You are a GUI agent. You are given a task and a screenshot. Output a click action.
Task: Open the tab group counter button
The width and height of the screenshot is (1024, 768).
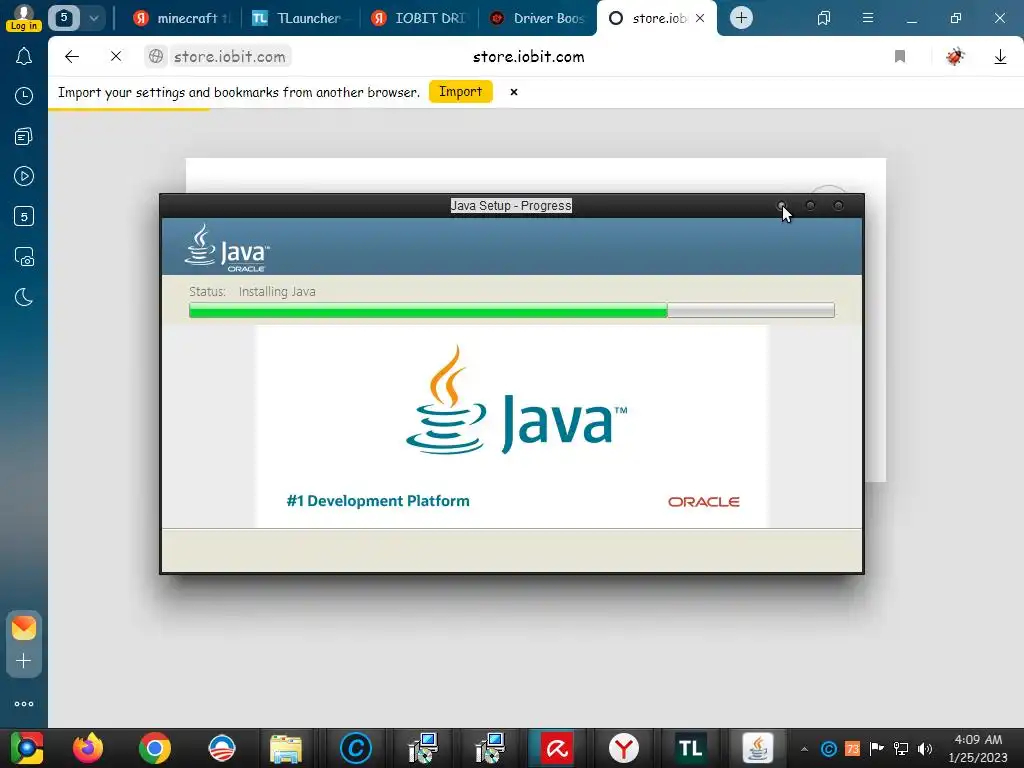[64, 18]
